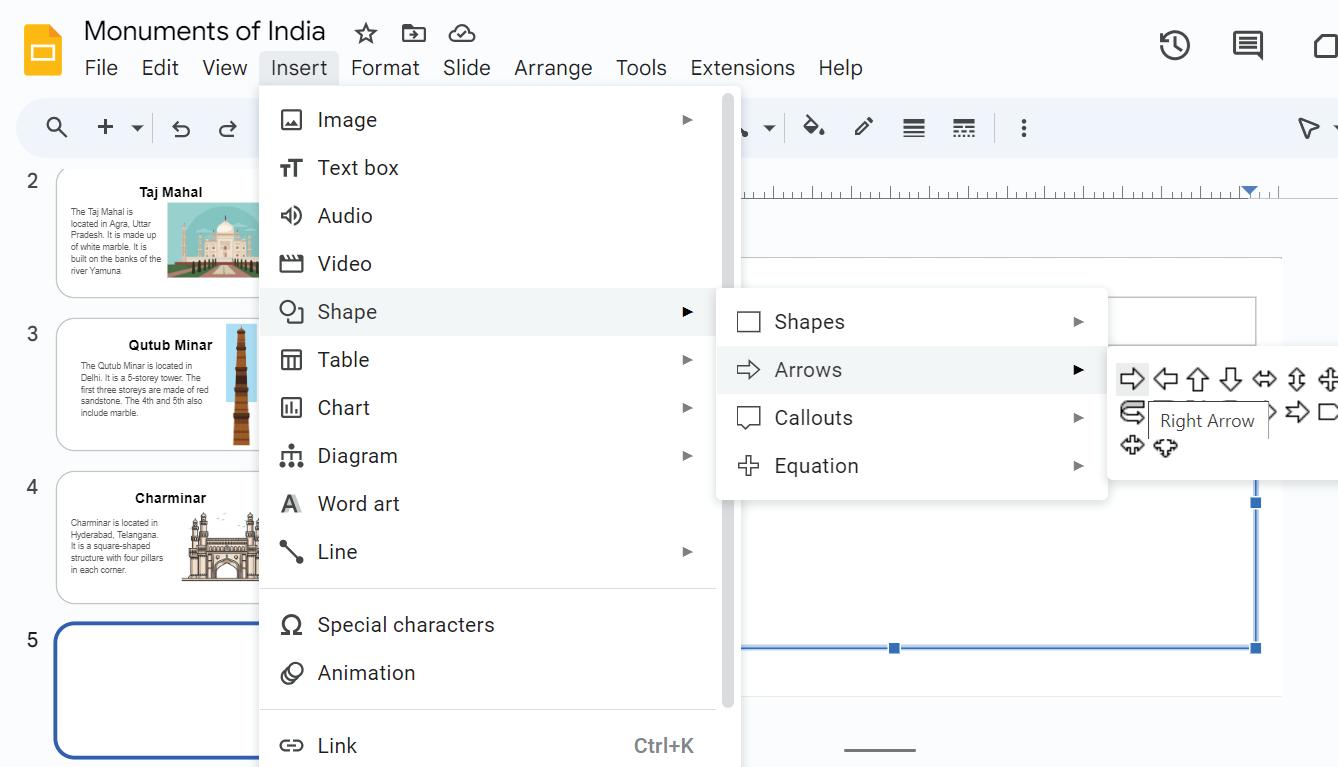
Task: Open the border dash style tool
Action: (x=963, y=128)
